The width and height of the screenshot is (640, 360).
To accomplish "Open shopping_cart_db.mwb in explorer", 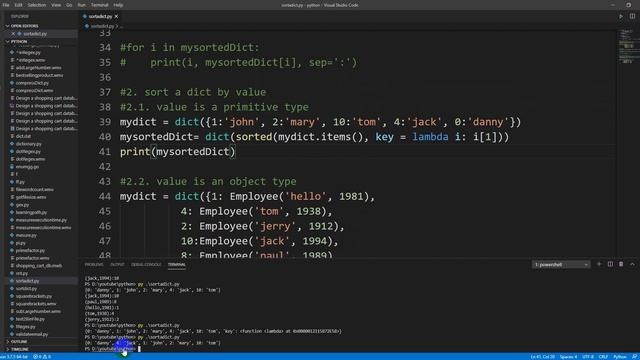I will [39, 266].
